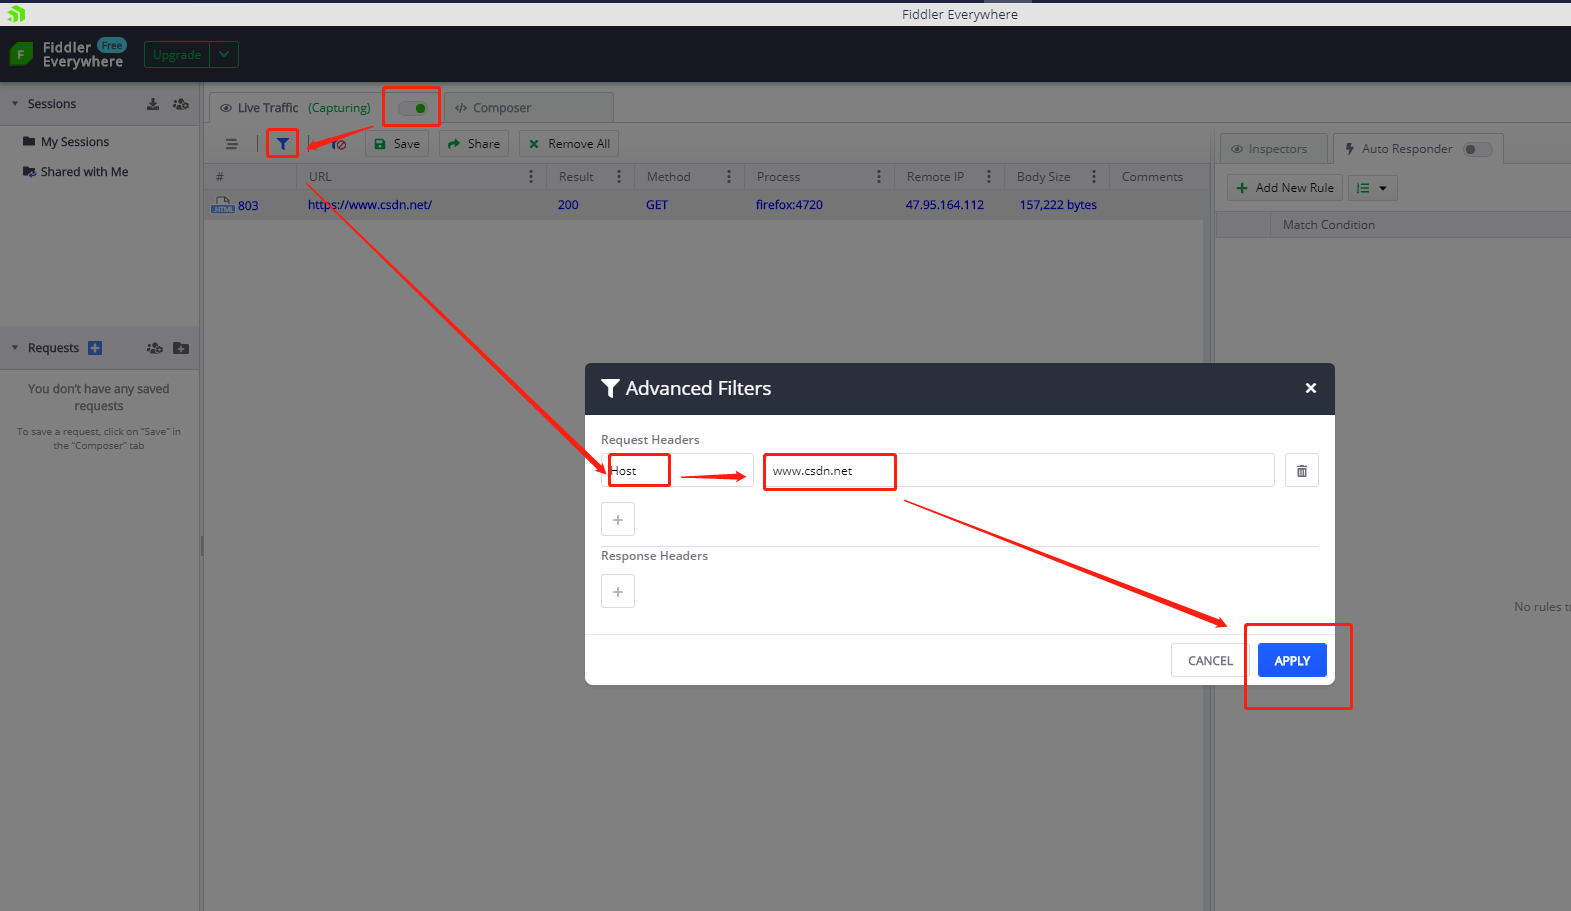This screenshot has width=1571, height=911.
Task: Click the Share button
Action: pos(474,144)
